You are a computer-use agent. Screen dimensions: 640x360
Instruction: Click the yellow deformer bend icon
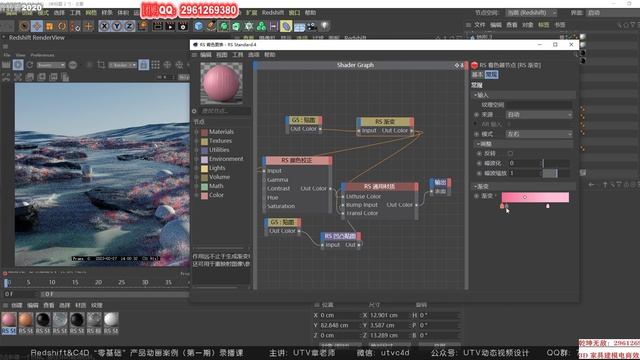[x=286, y=26]
